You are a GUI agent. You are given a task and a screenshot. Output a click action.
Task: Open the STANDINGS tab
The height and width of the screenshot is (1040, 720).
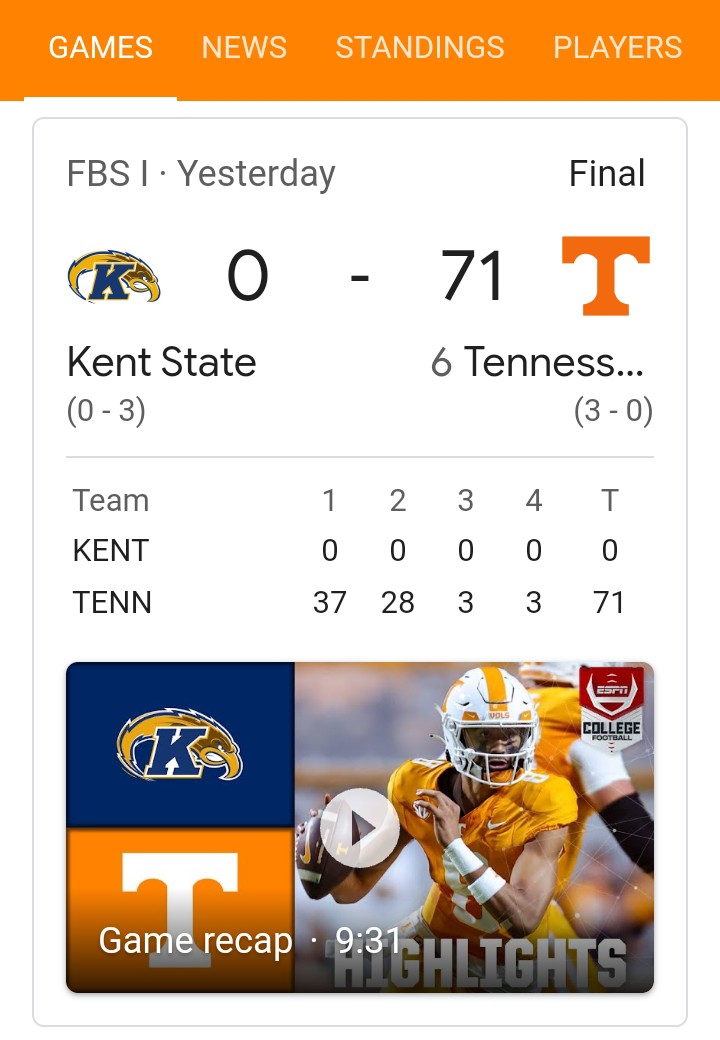420,47
